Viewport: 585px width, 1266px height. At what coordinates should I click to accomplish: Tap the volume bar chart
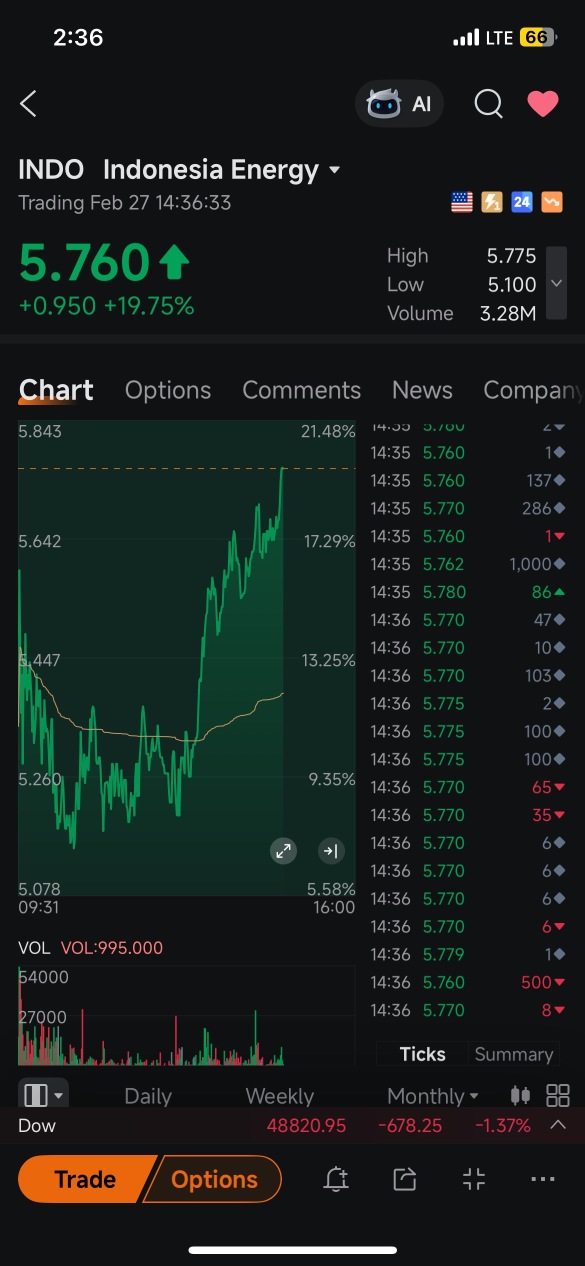(x=187, y=1015)
